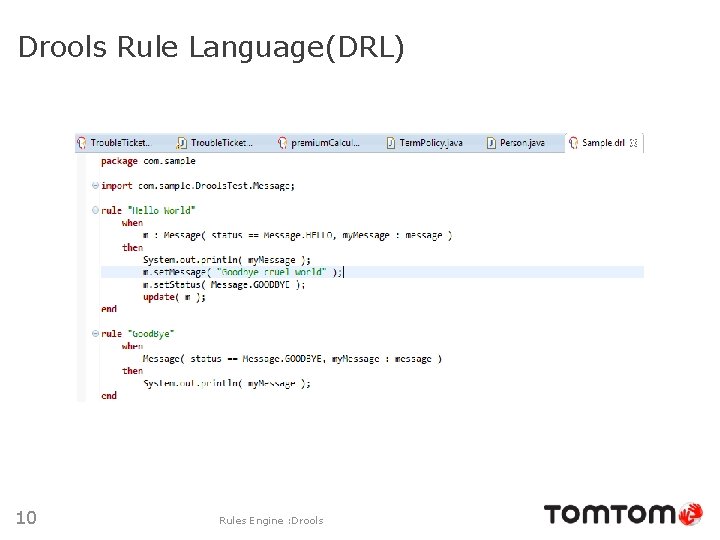Image resolution: width=720 pixels, height=540 pixels.
Task: Click the "Rules Engine :Drools" footer text
Action: tap(271, 520)
